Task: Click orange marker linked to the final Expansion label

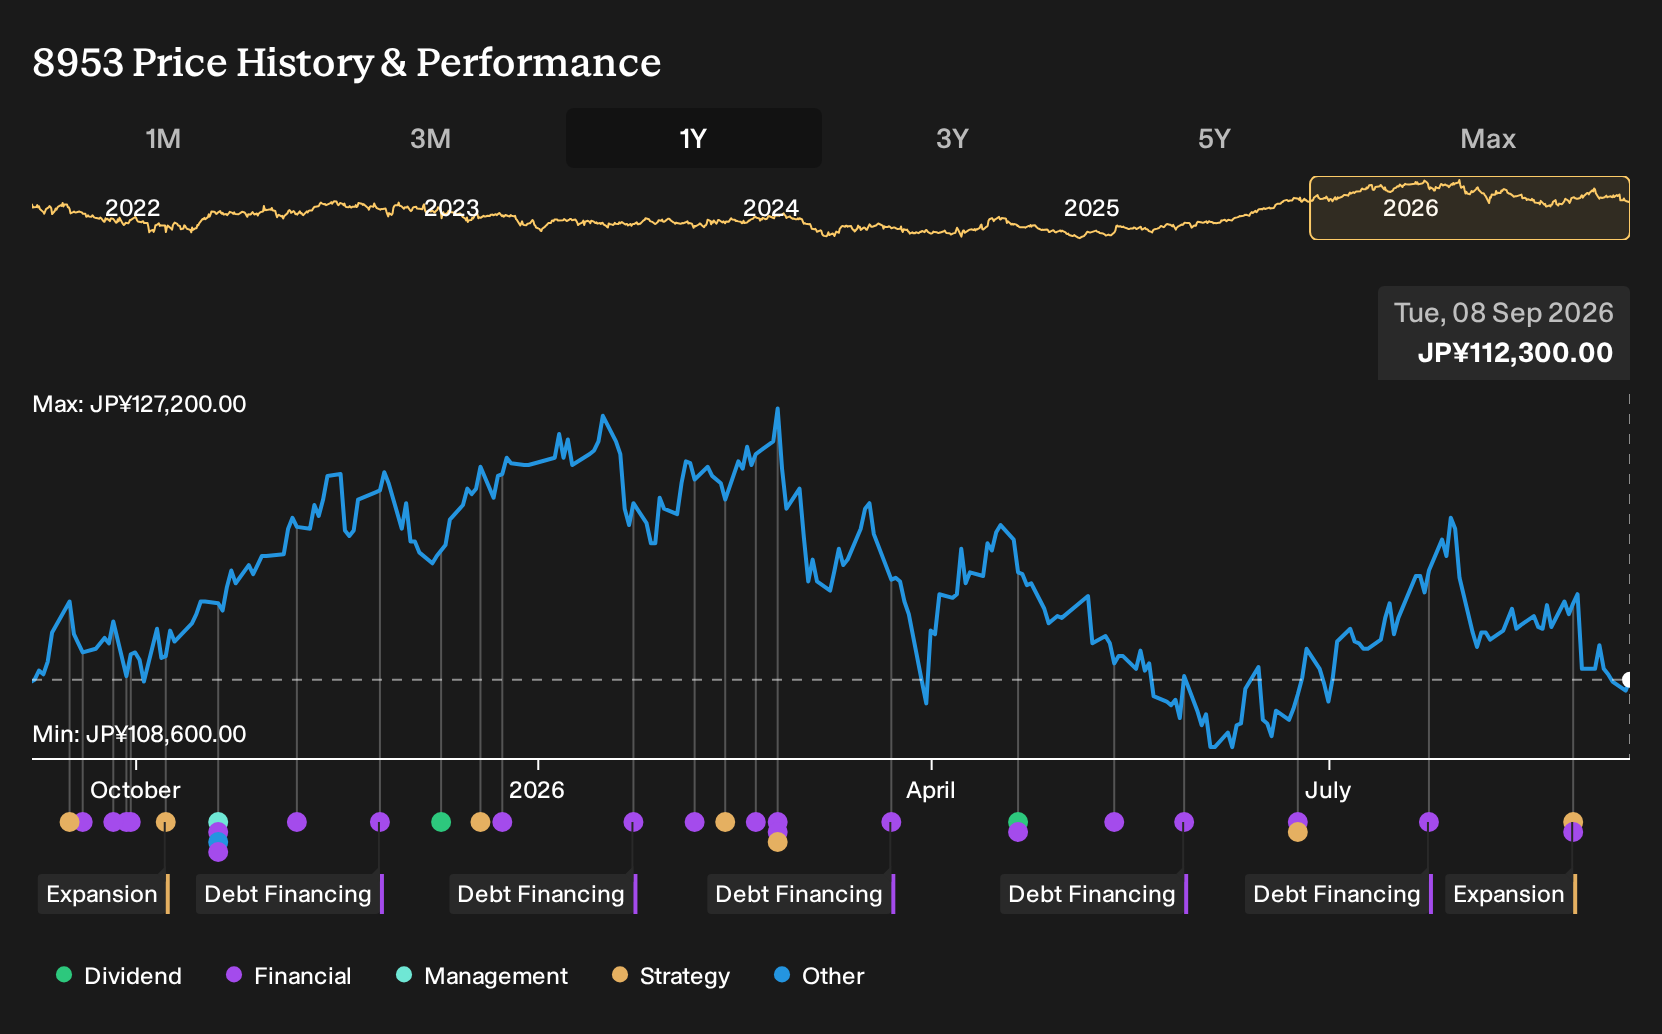Action: point(1573,820)
